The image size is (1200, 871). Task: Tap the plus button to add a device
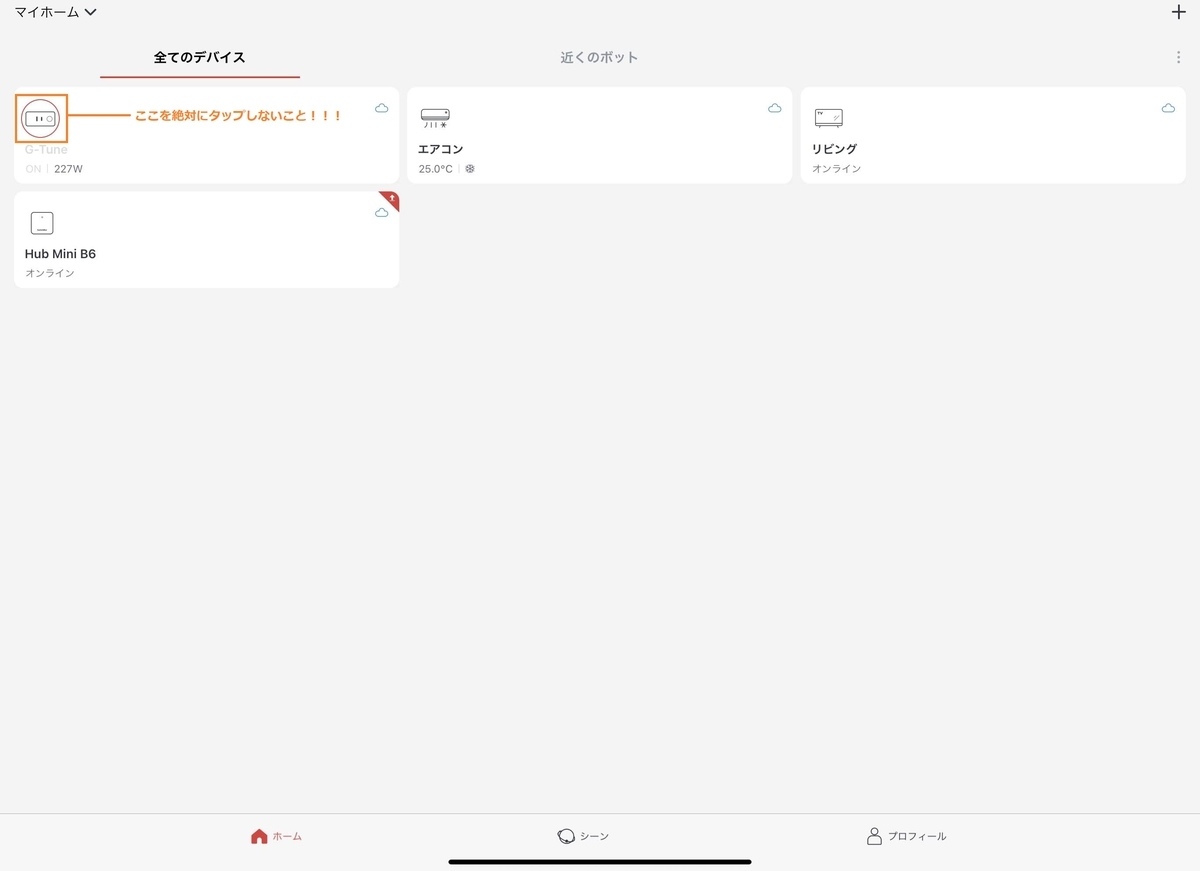(x=1178, y=13)
